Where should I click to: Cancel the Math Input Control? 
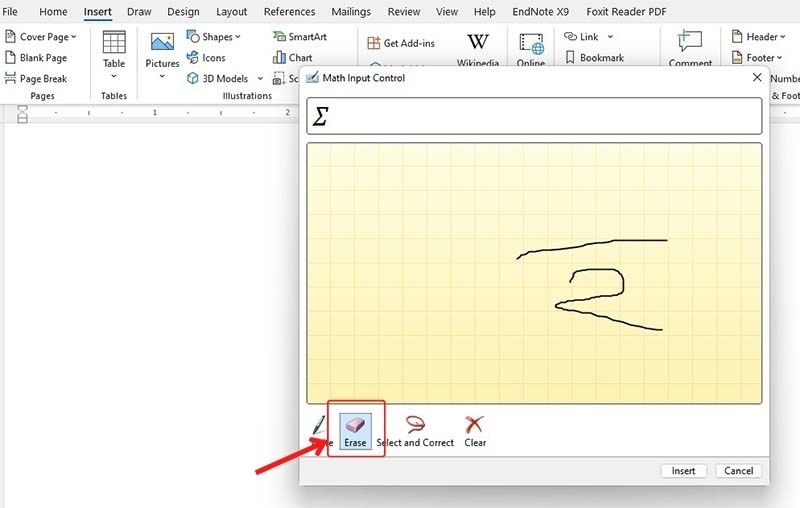point(738,471)
